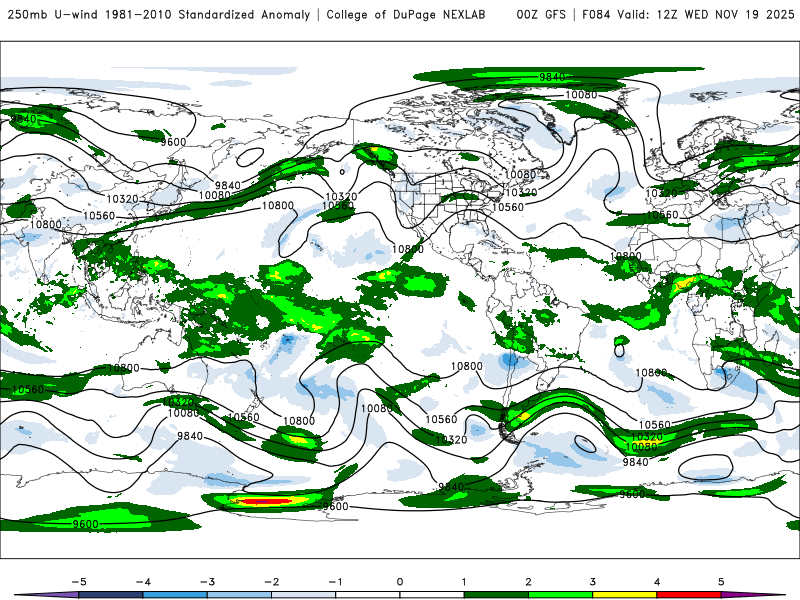Click the '00Z GFS' model run label
This screenshot has width=800, height=600.
click(541, 15)
